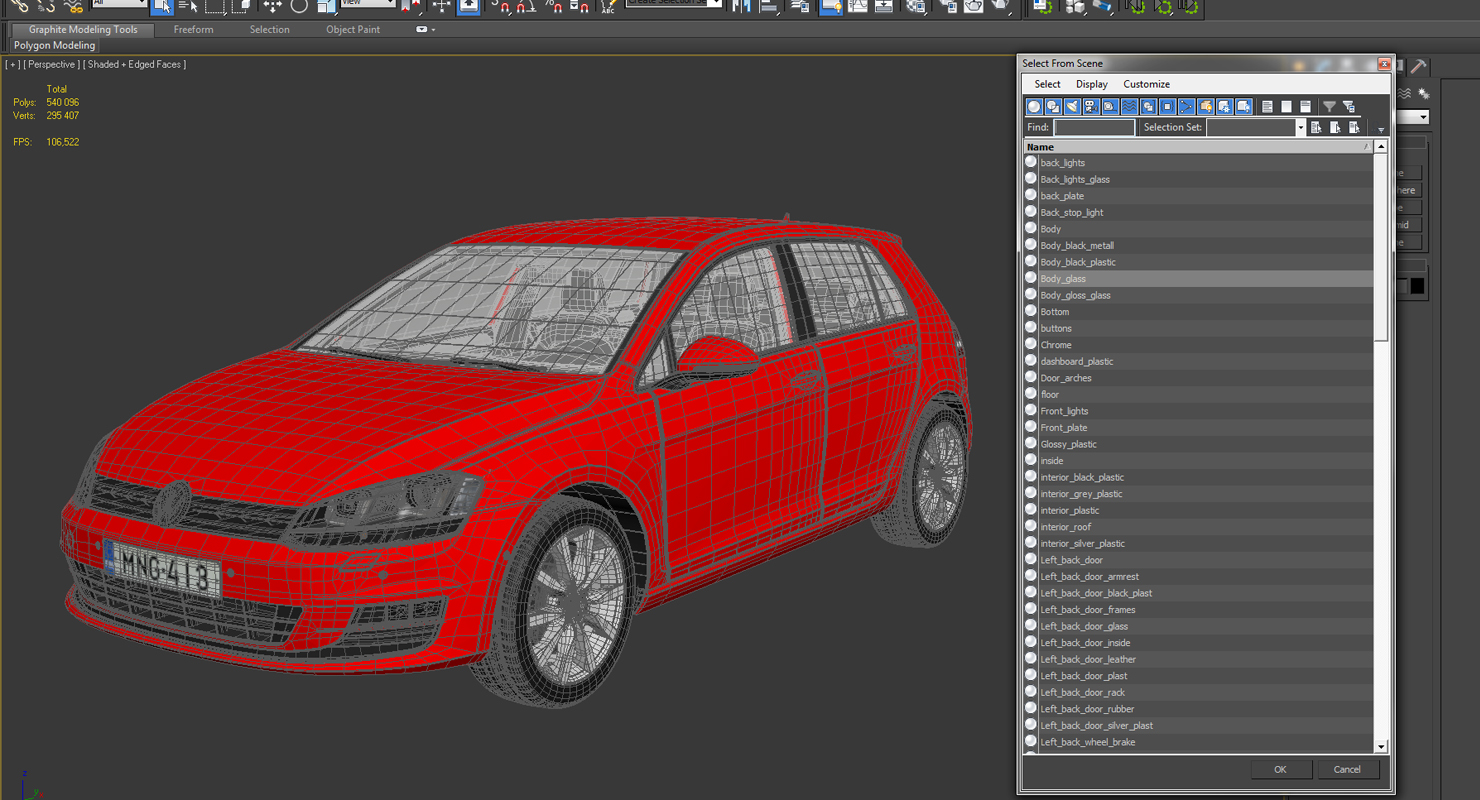1480x800 pixels.
Task: Expand the Polygon Modeling panel
Action: tap(54, 45)
